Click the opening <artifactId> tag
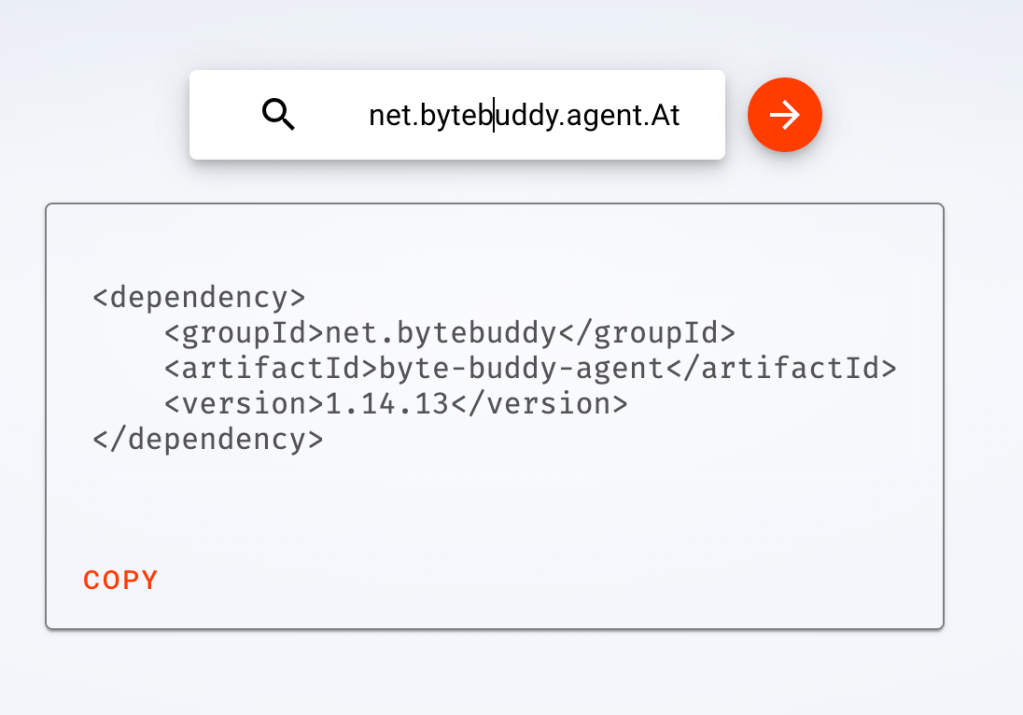Viewport: 1023px width, 715px height. 271,369
